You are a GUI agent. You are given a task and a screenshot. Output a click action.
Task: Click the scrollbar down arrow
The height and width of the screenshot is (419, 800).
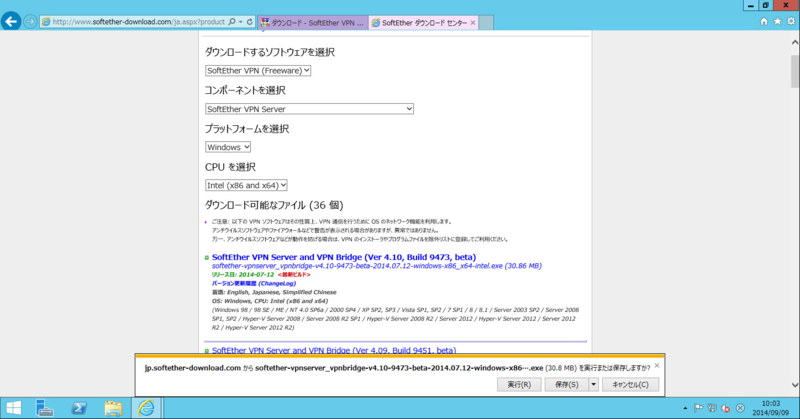click(x=794, y=385)
